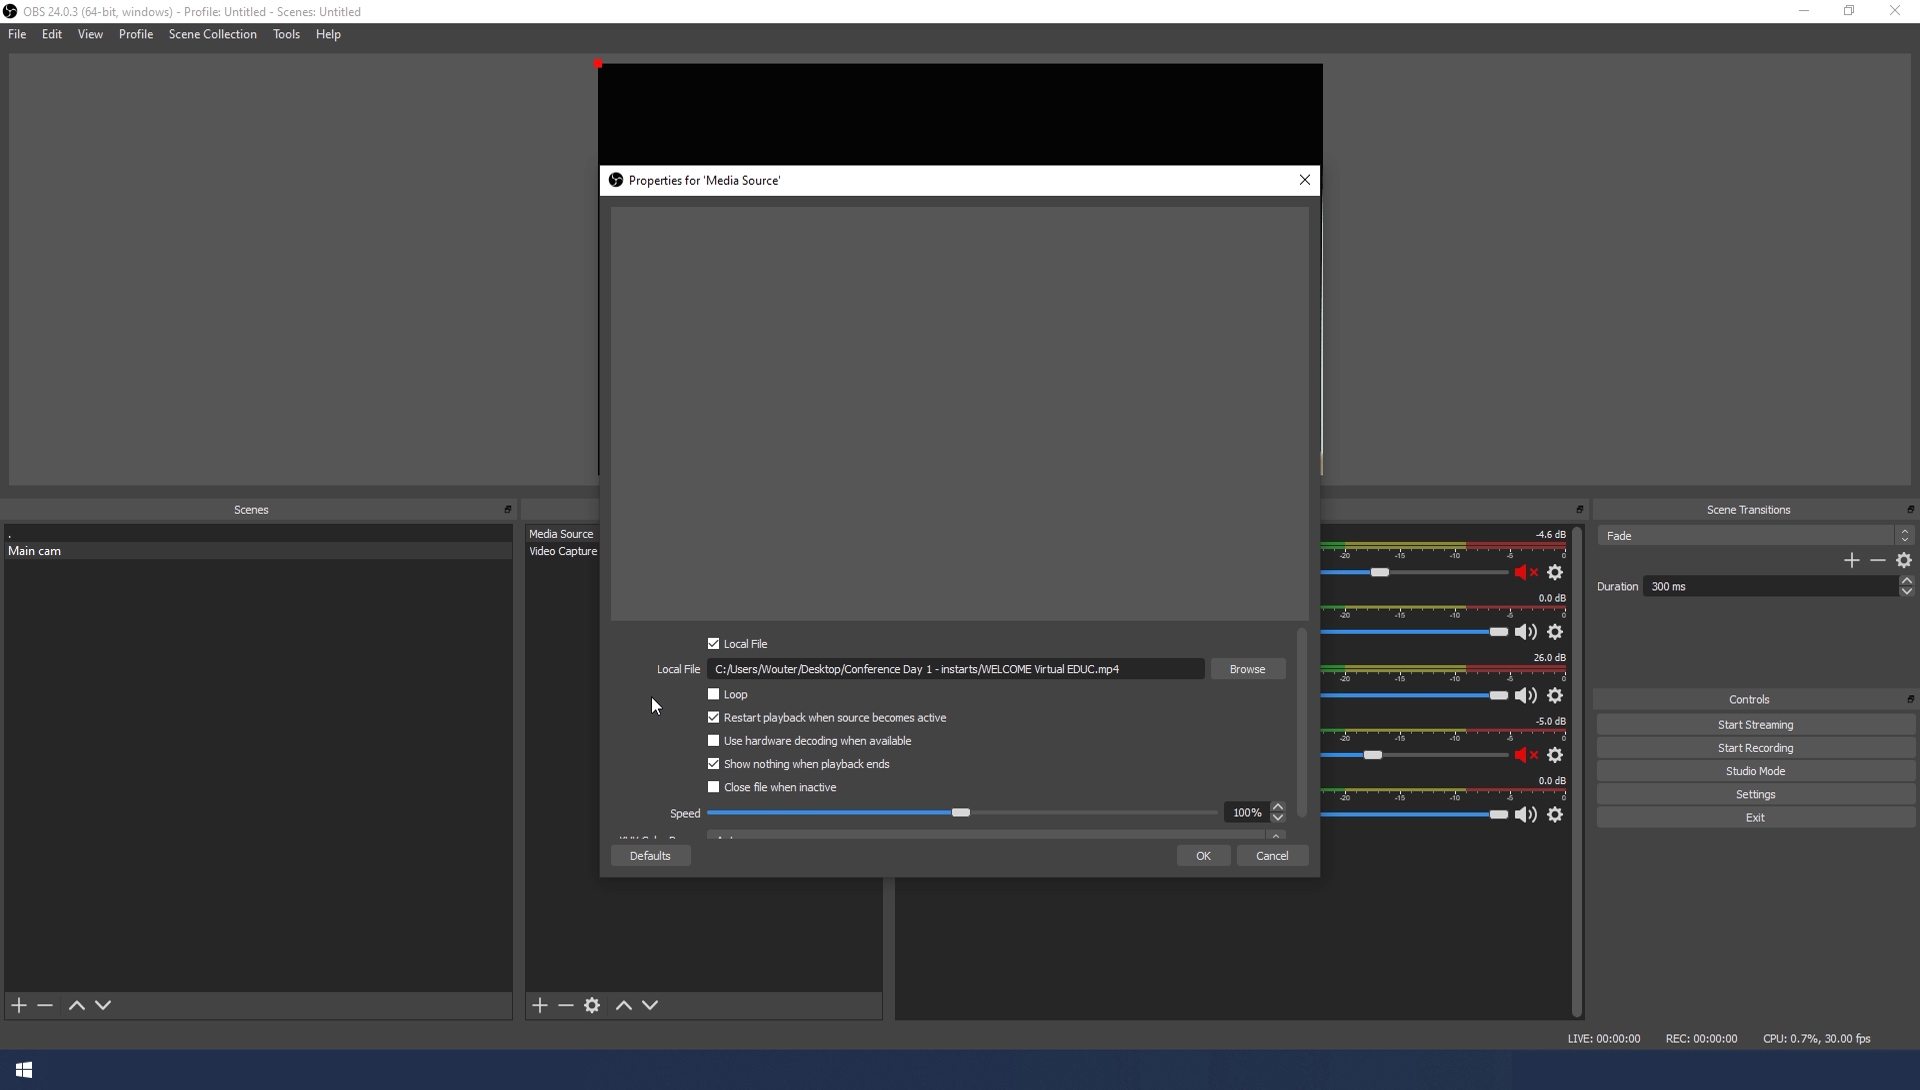The height and width of the screenshot is (1090, 1920).
Task: Open source properties gear in Sources panel
Action: click(x=592, y=1005)
